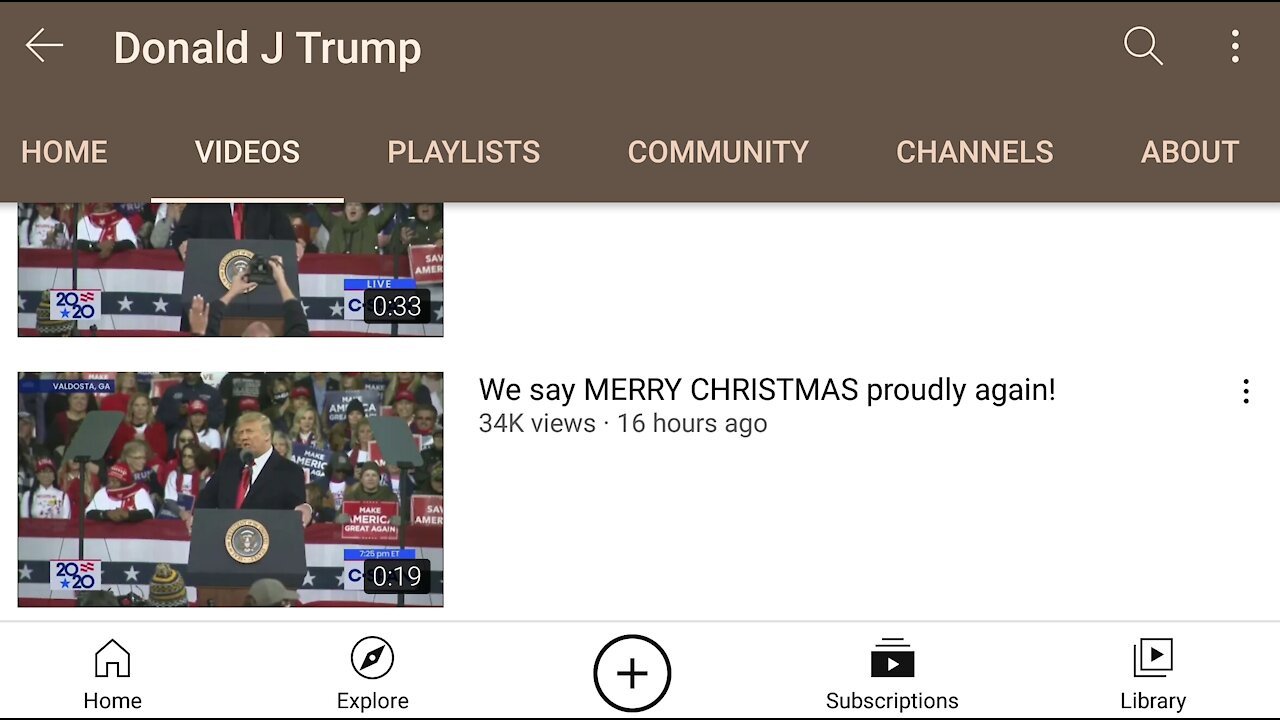
Task: Open the ABOUT tab
Action: point(1190,152)
